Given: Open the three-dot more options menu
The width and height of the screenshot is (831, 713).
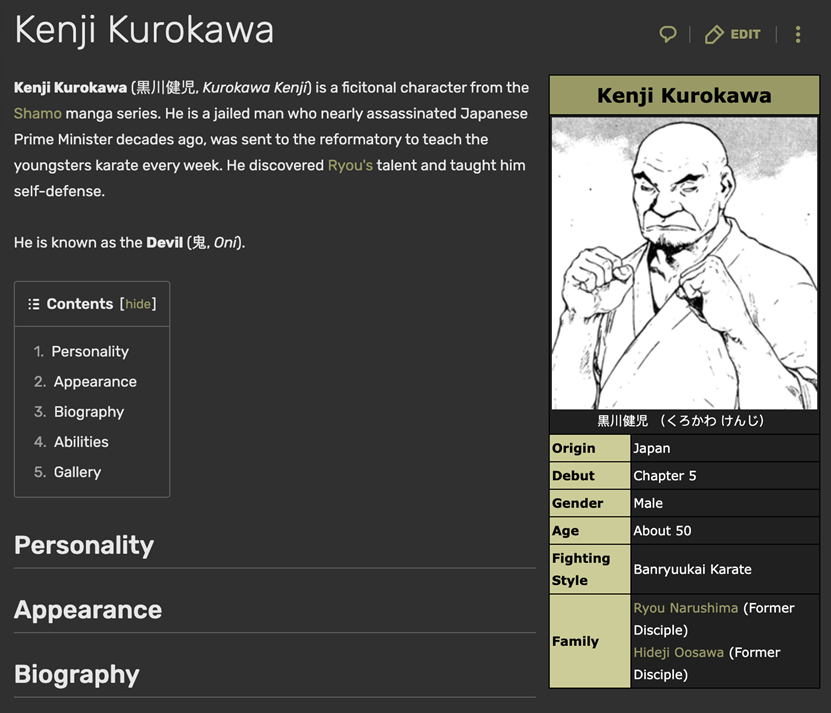Looking at the screenshot, I should pos(798,34).
